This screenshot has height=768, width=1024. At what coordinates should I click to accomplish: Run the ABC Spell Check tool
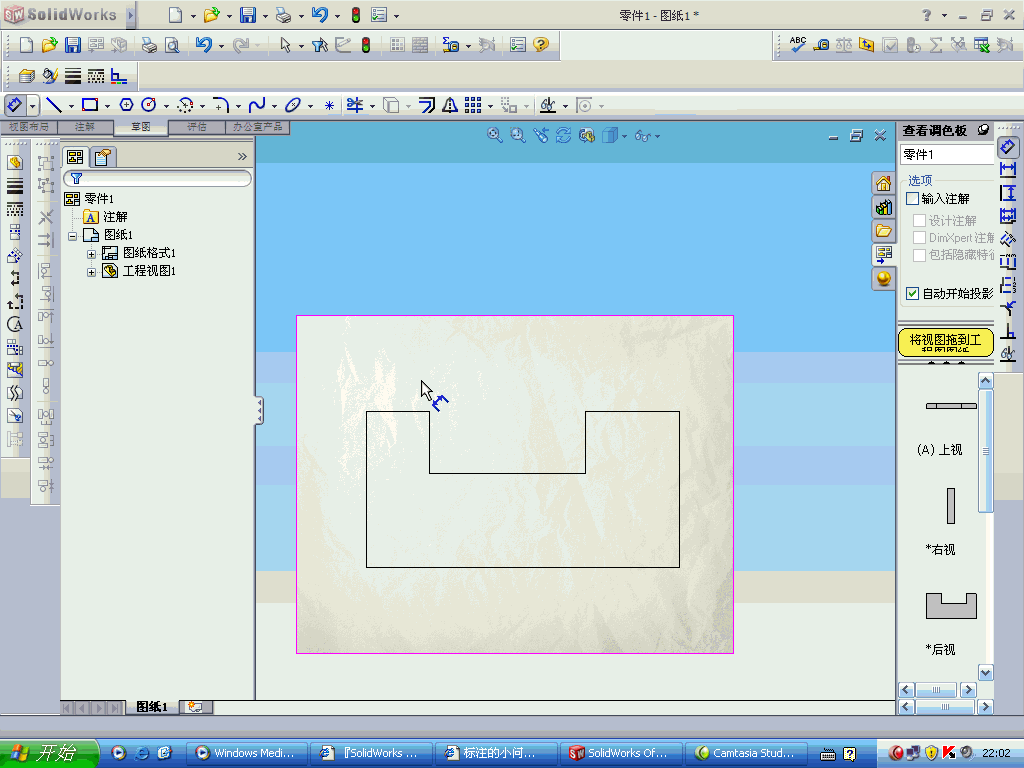point(797,44)
